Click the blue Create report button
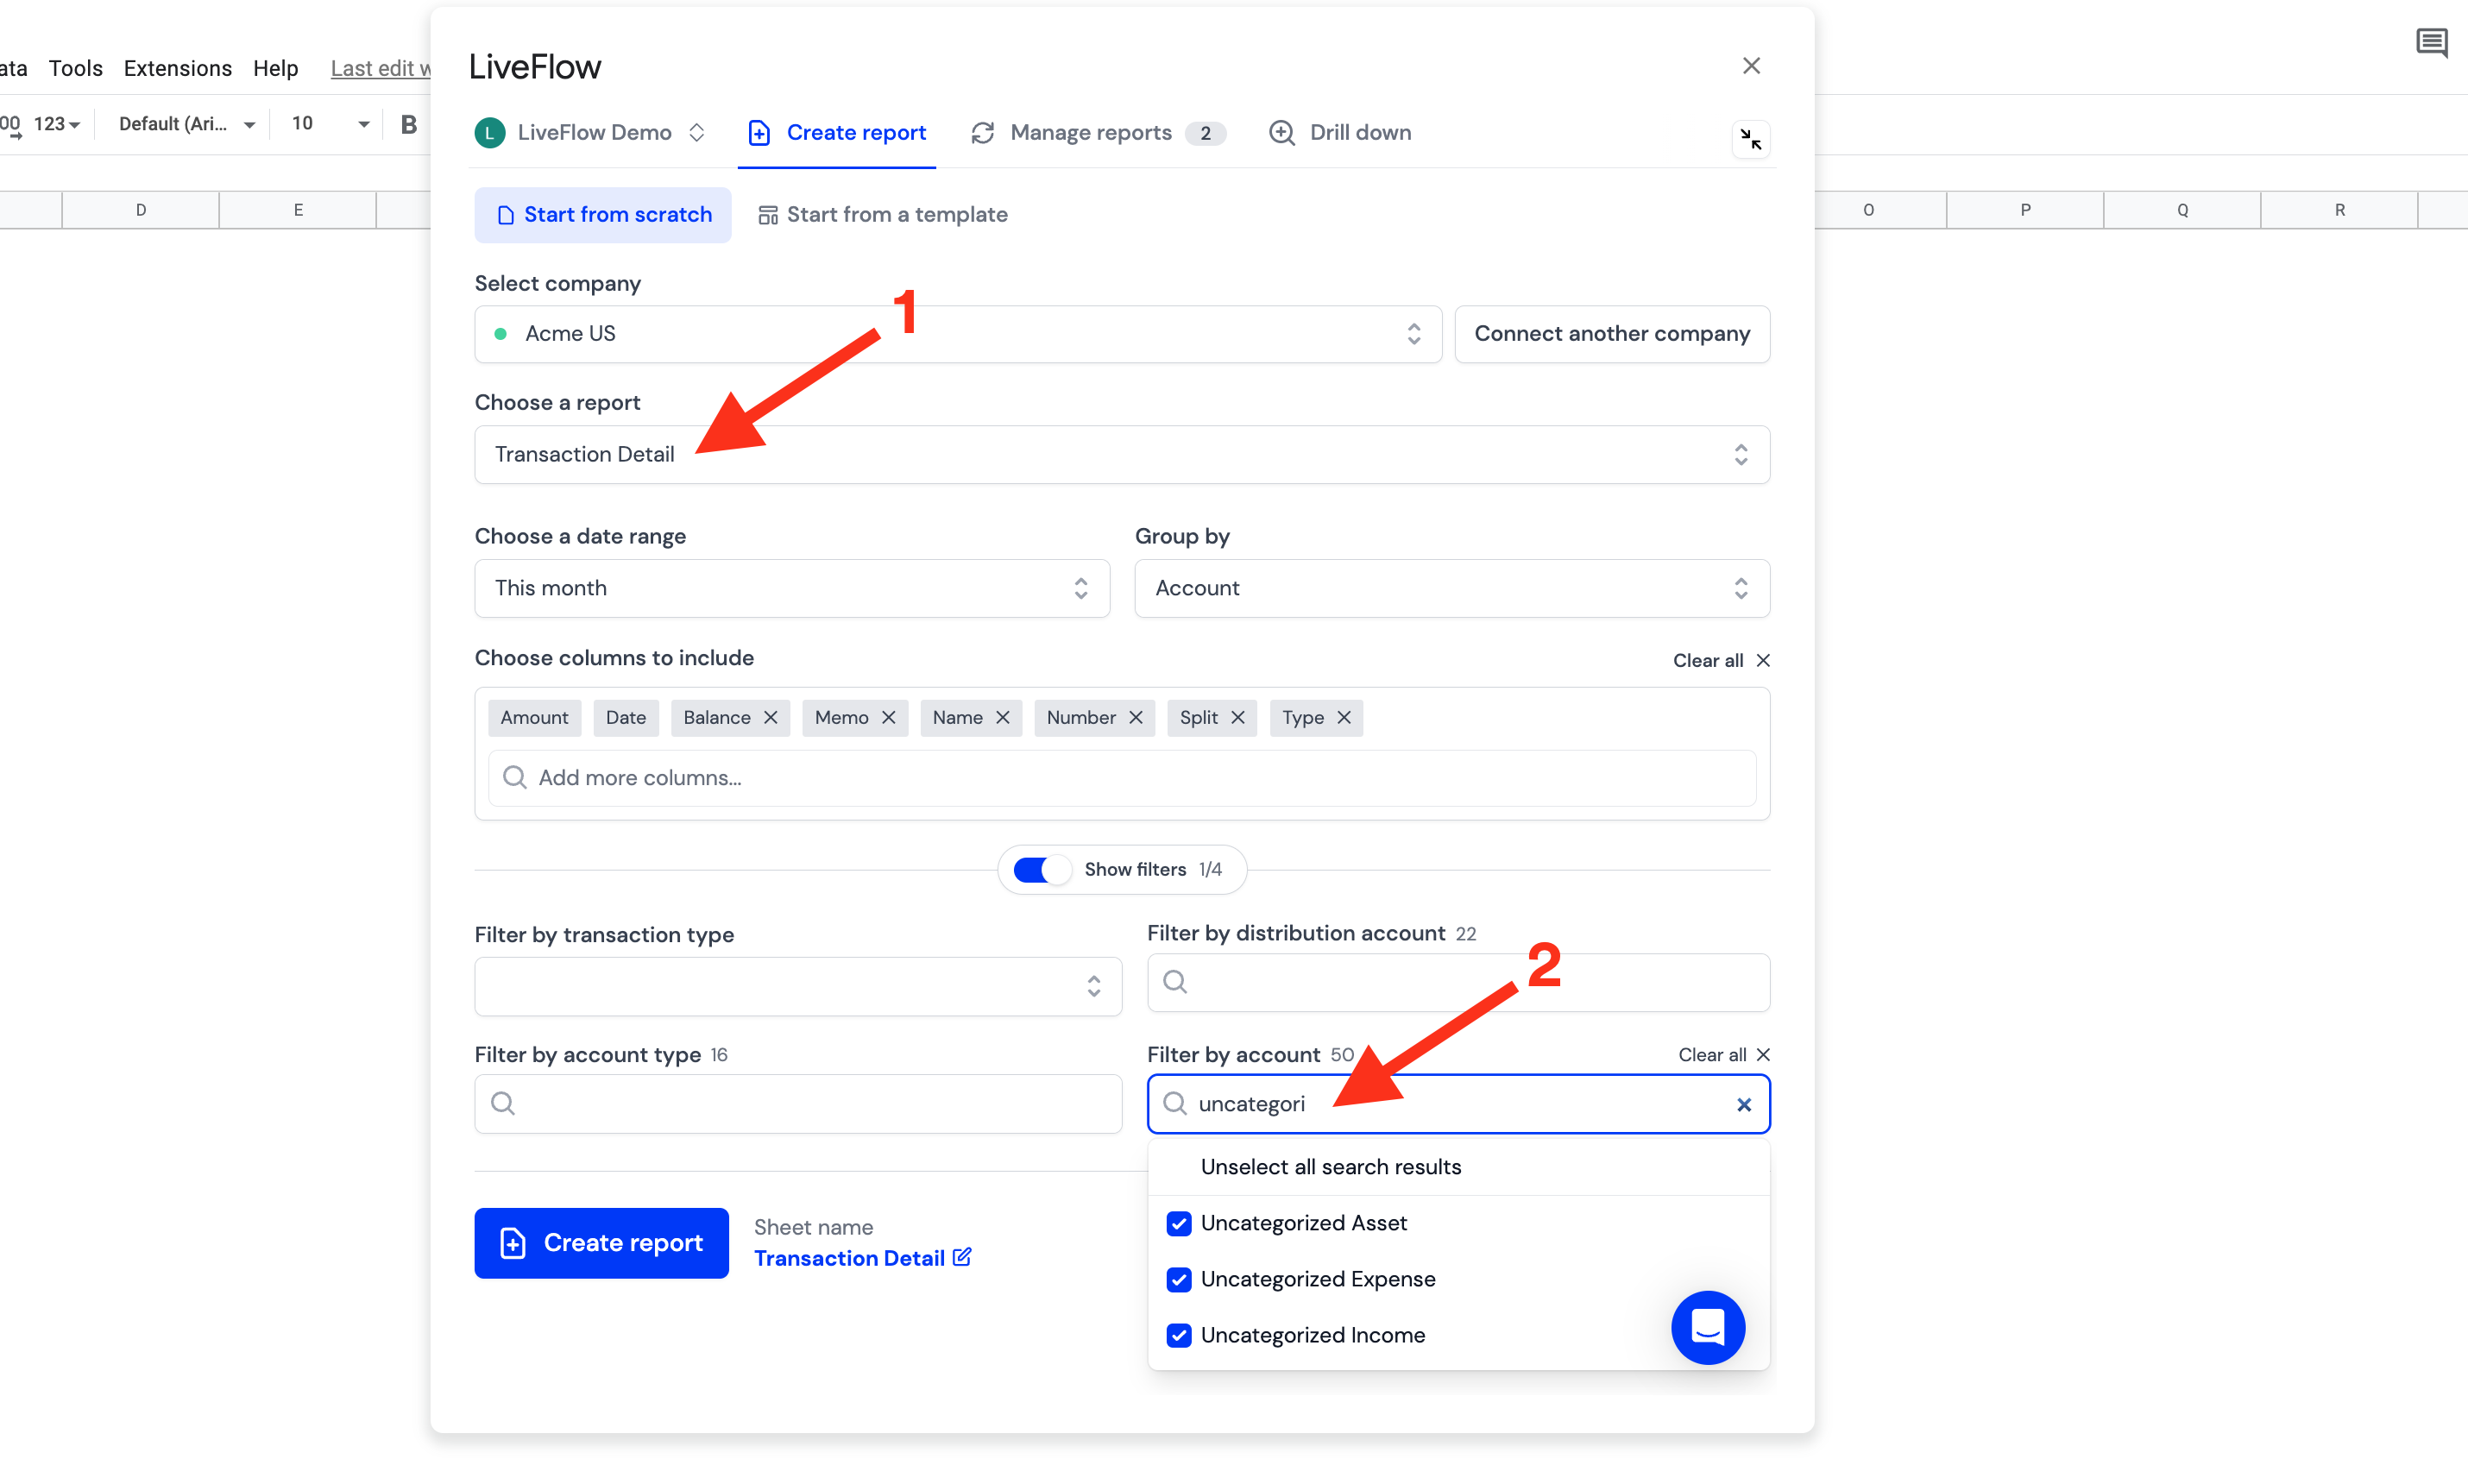 pos(601,1243)
